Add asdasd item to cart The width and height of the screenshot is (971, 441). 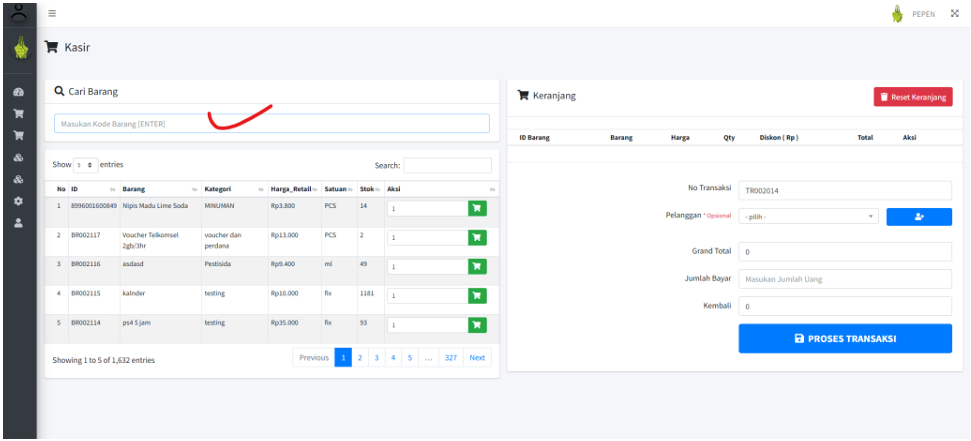click(477, 266)
